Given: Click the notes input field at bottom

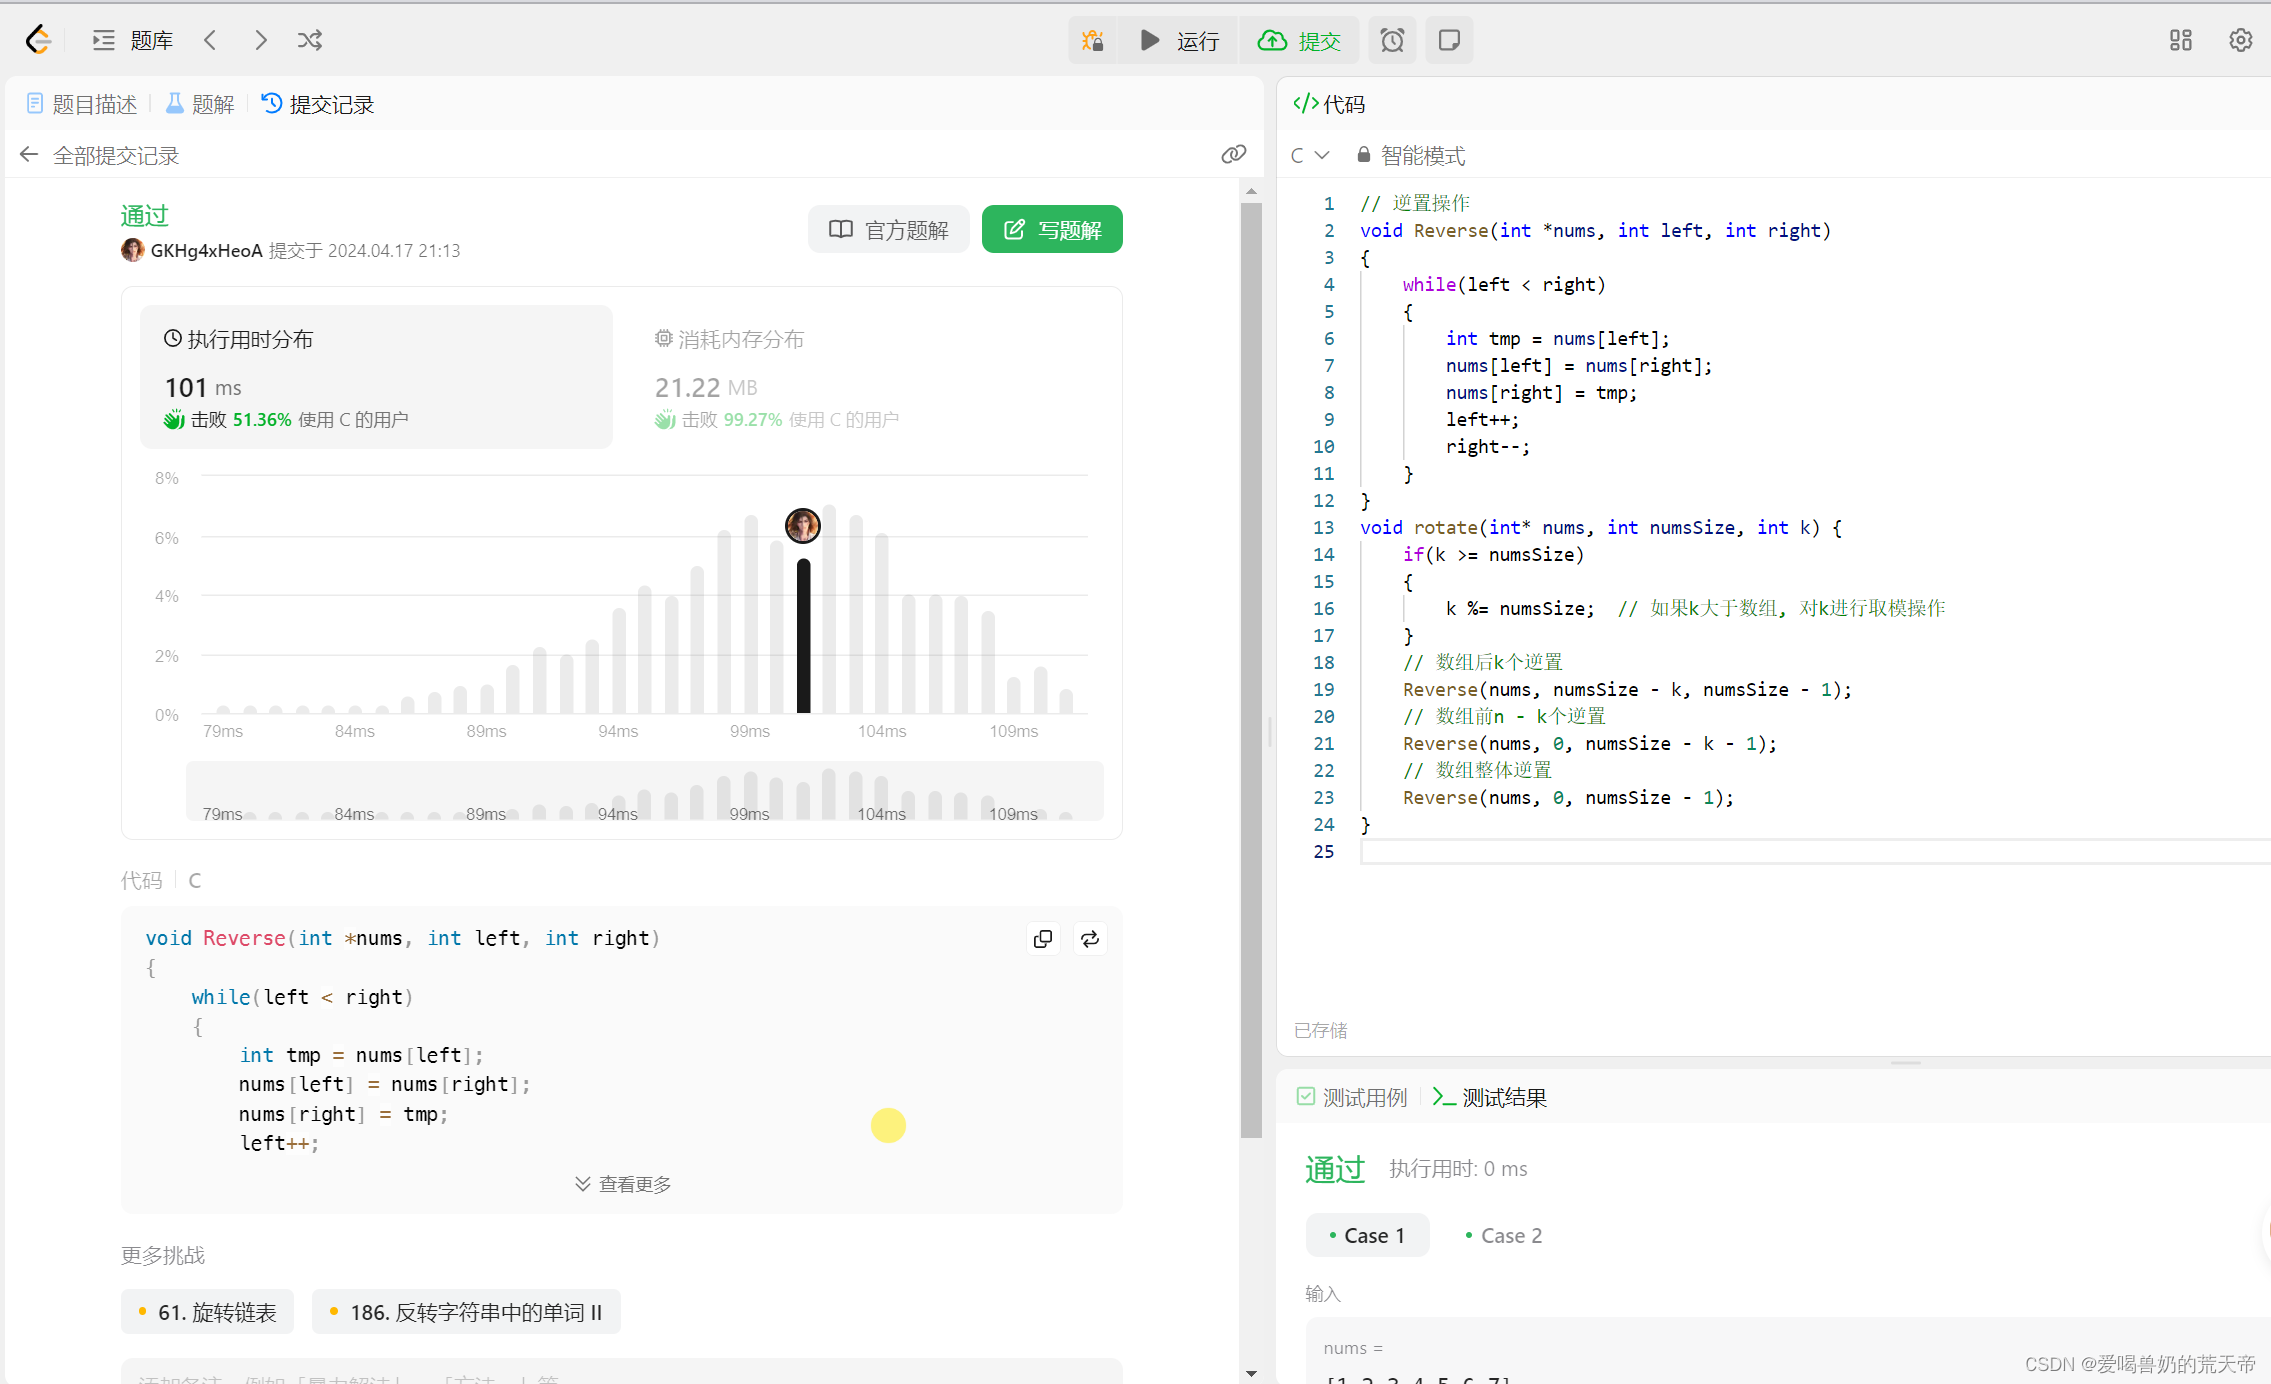Looking at the screenshot, I should [621, 1372].
